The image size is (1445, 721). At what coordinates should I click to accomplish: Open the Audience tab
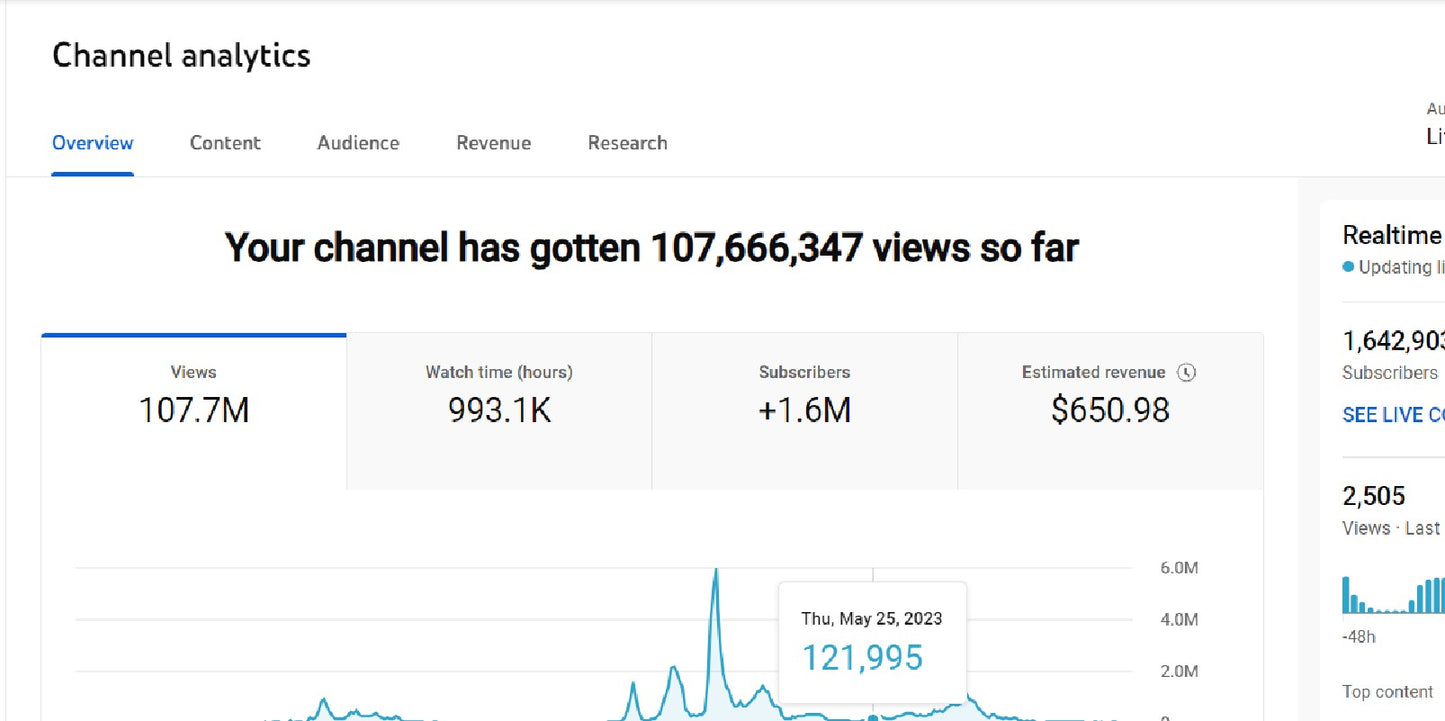(357, 143)
